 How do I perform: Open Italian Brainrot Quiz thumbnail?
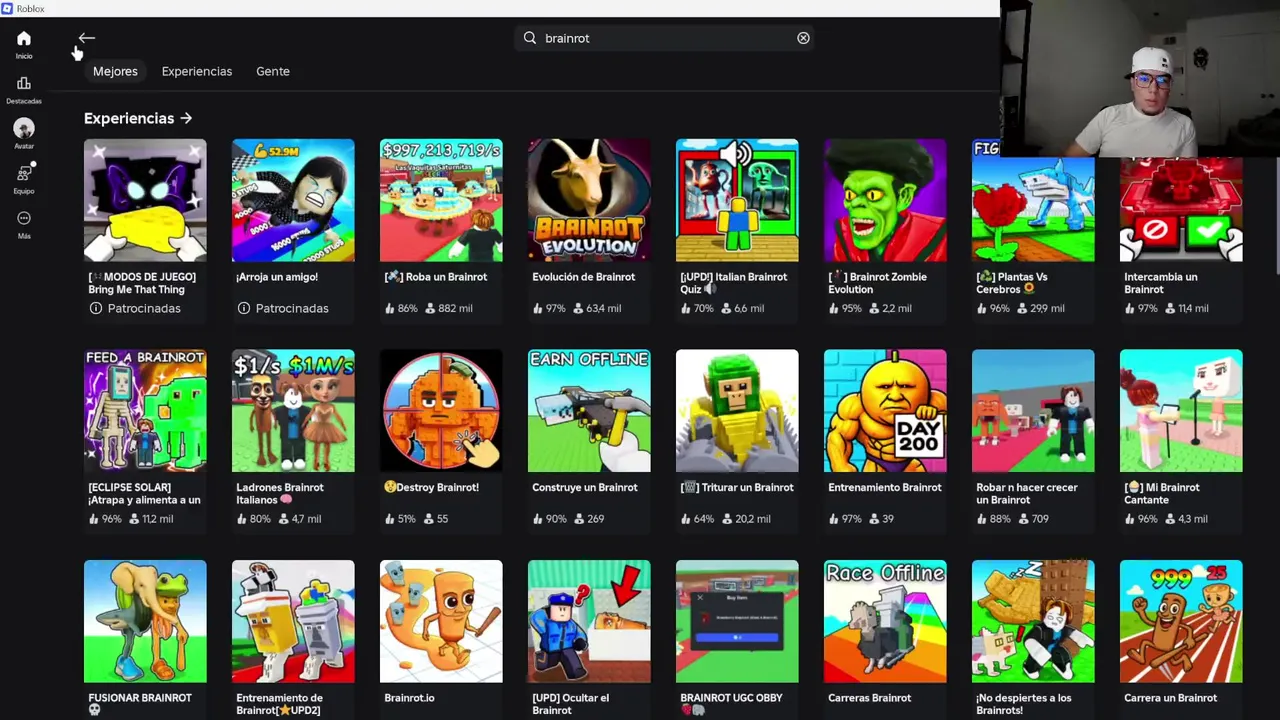(x=737, y=200)
